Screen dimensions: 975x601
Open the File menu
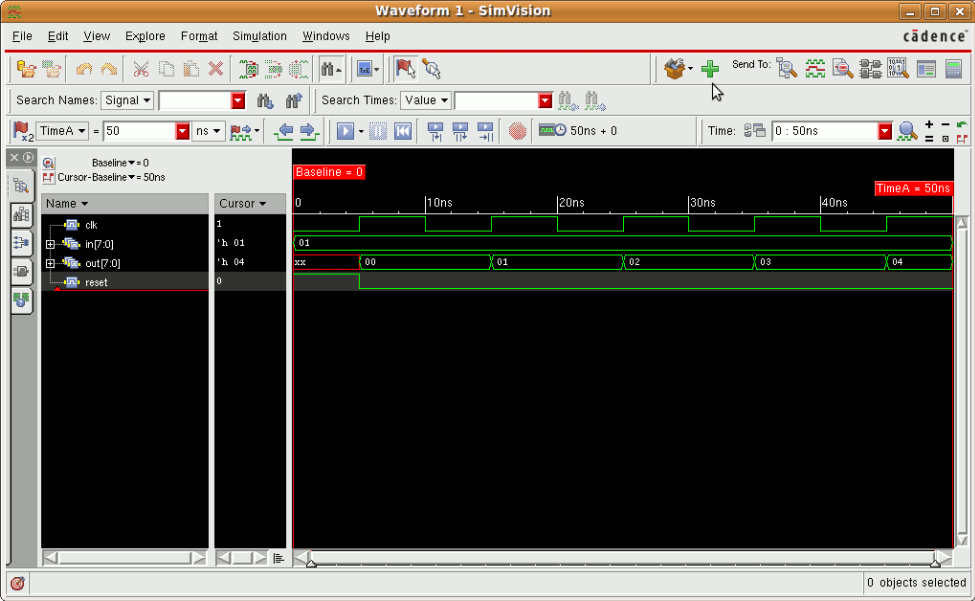[22, 36]
